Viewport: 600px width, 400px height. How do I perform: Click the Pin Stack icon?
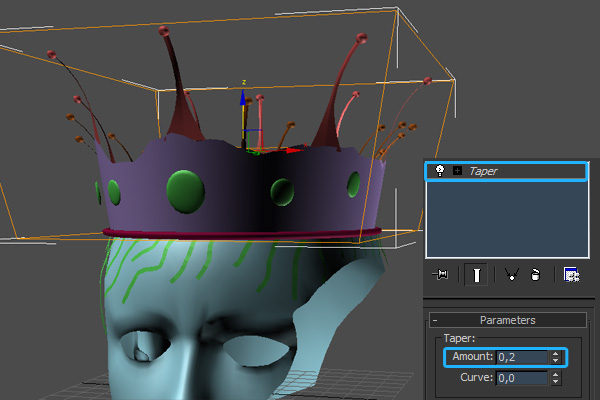[x=439, y=274]
